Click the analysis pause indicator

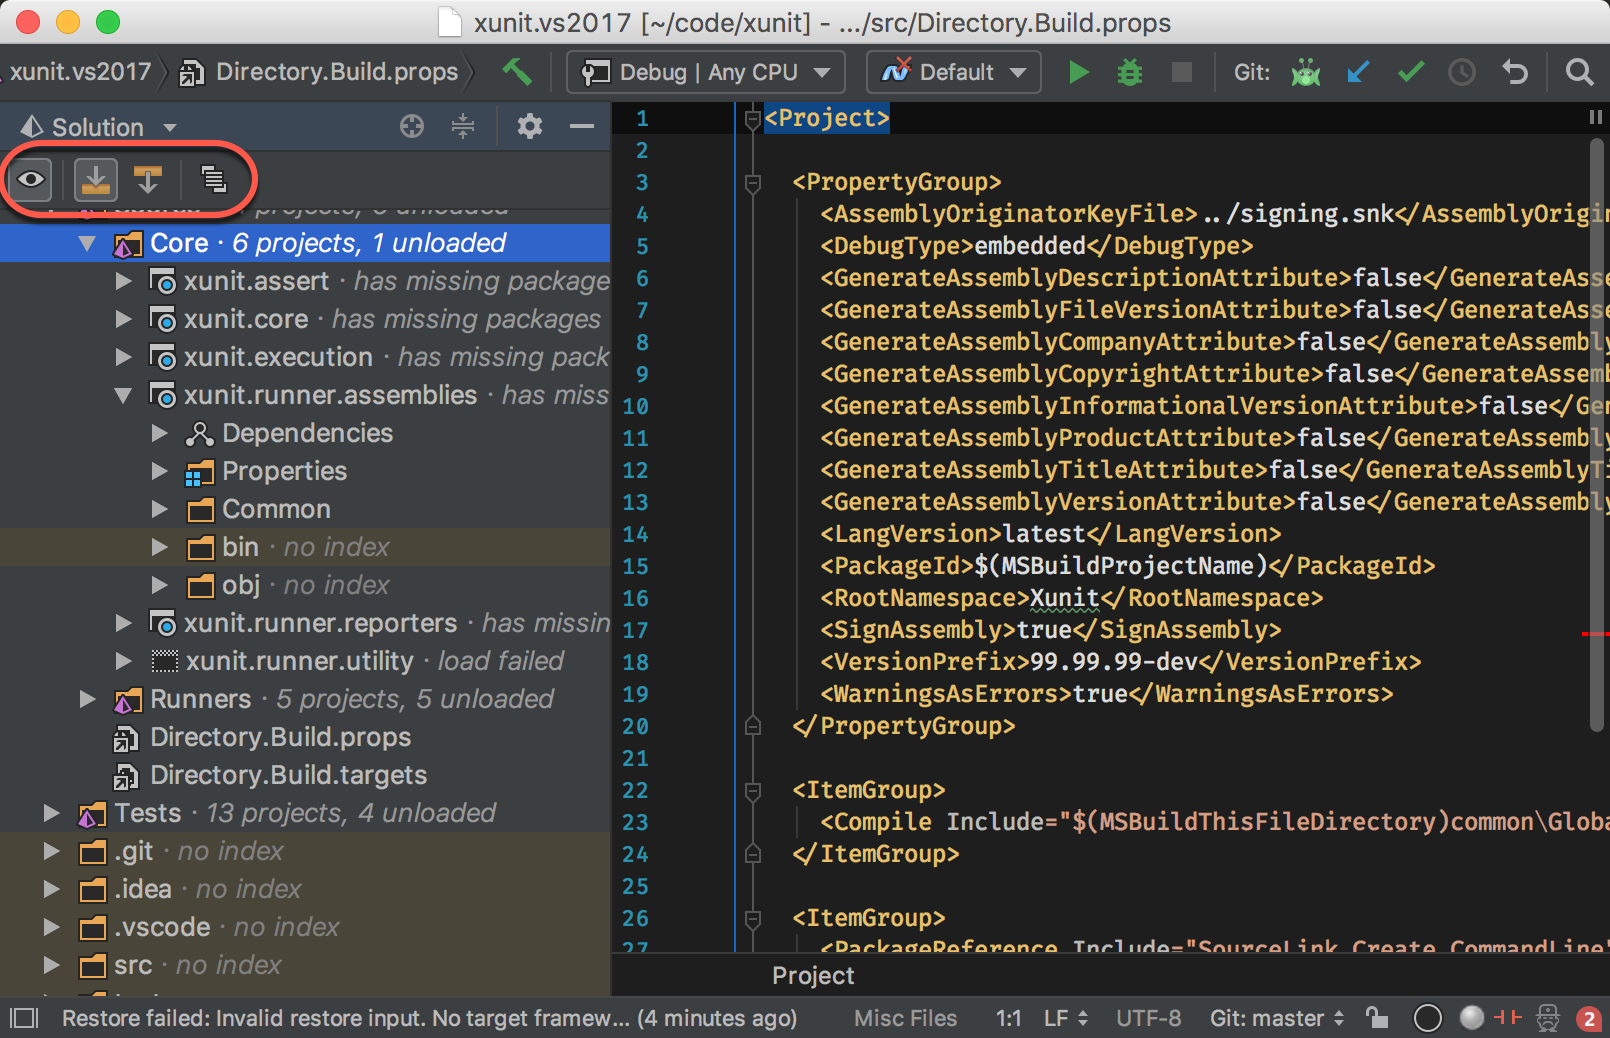pyautogui.click(x=1595, y=117)
